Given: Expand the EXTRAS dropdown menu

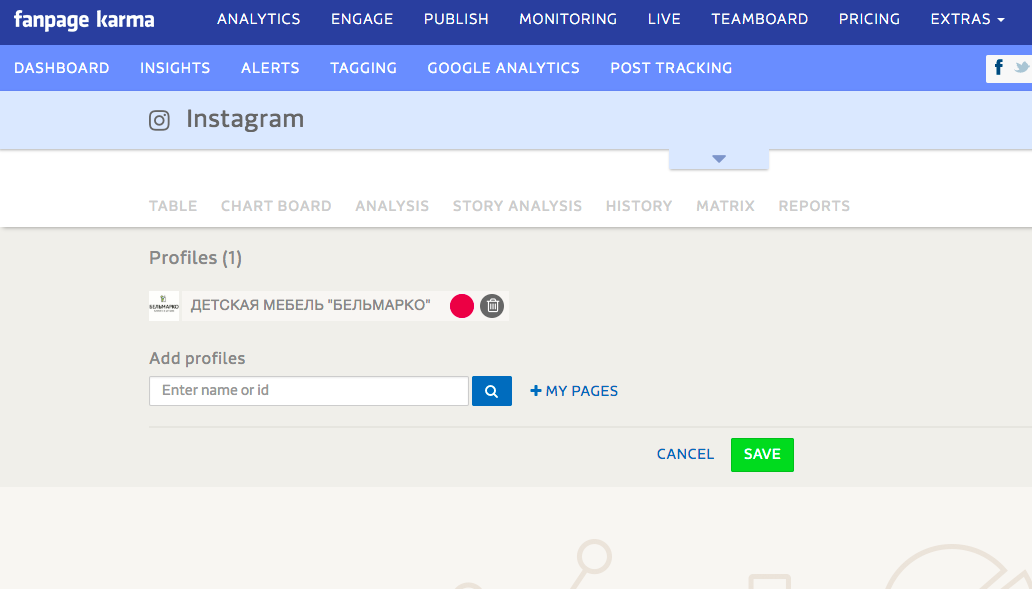Looking at the screenshot, I should (x=967, y=19).
